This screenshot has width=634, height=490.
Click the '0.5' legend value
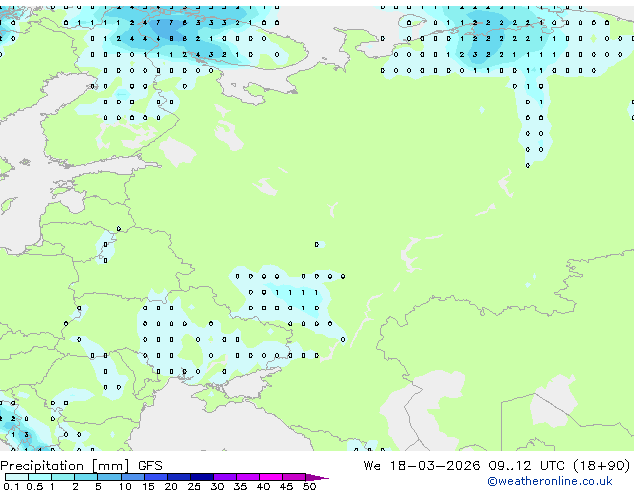(35, 486)
